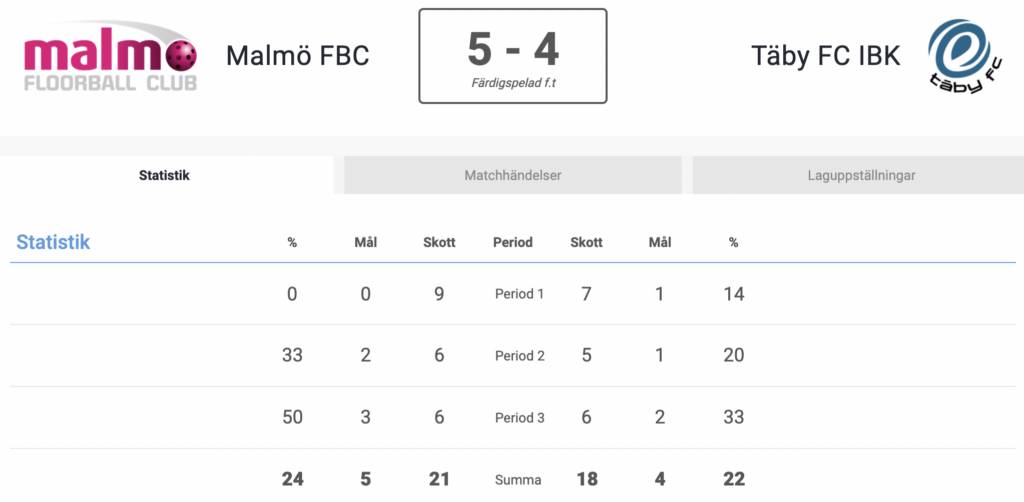Screen dimensions: 1024x502
Task: Click Malmö's total shots value 21
Action: coord(439,479)
